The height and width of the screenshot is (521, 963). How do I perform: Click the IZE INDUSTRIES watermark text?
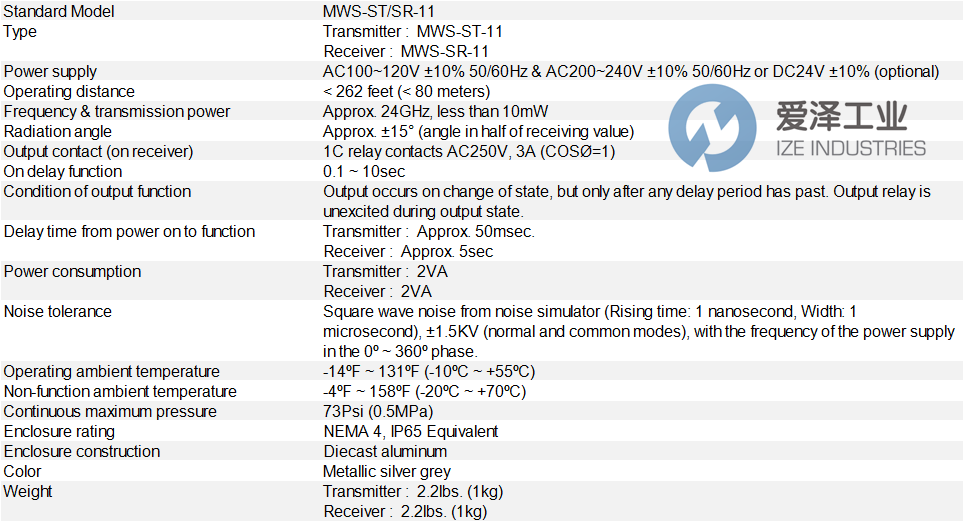coord(851,149)
